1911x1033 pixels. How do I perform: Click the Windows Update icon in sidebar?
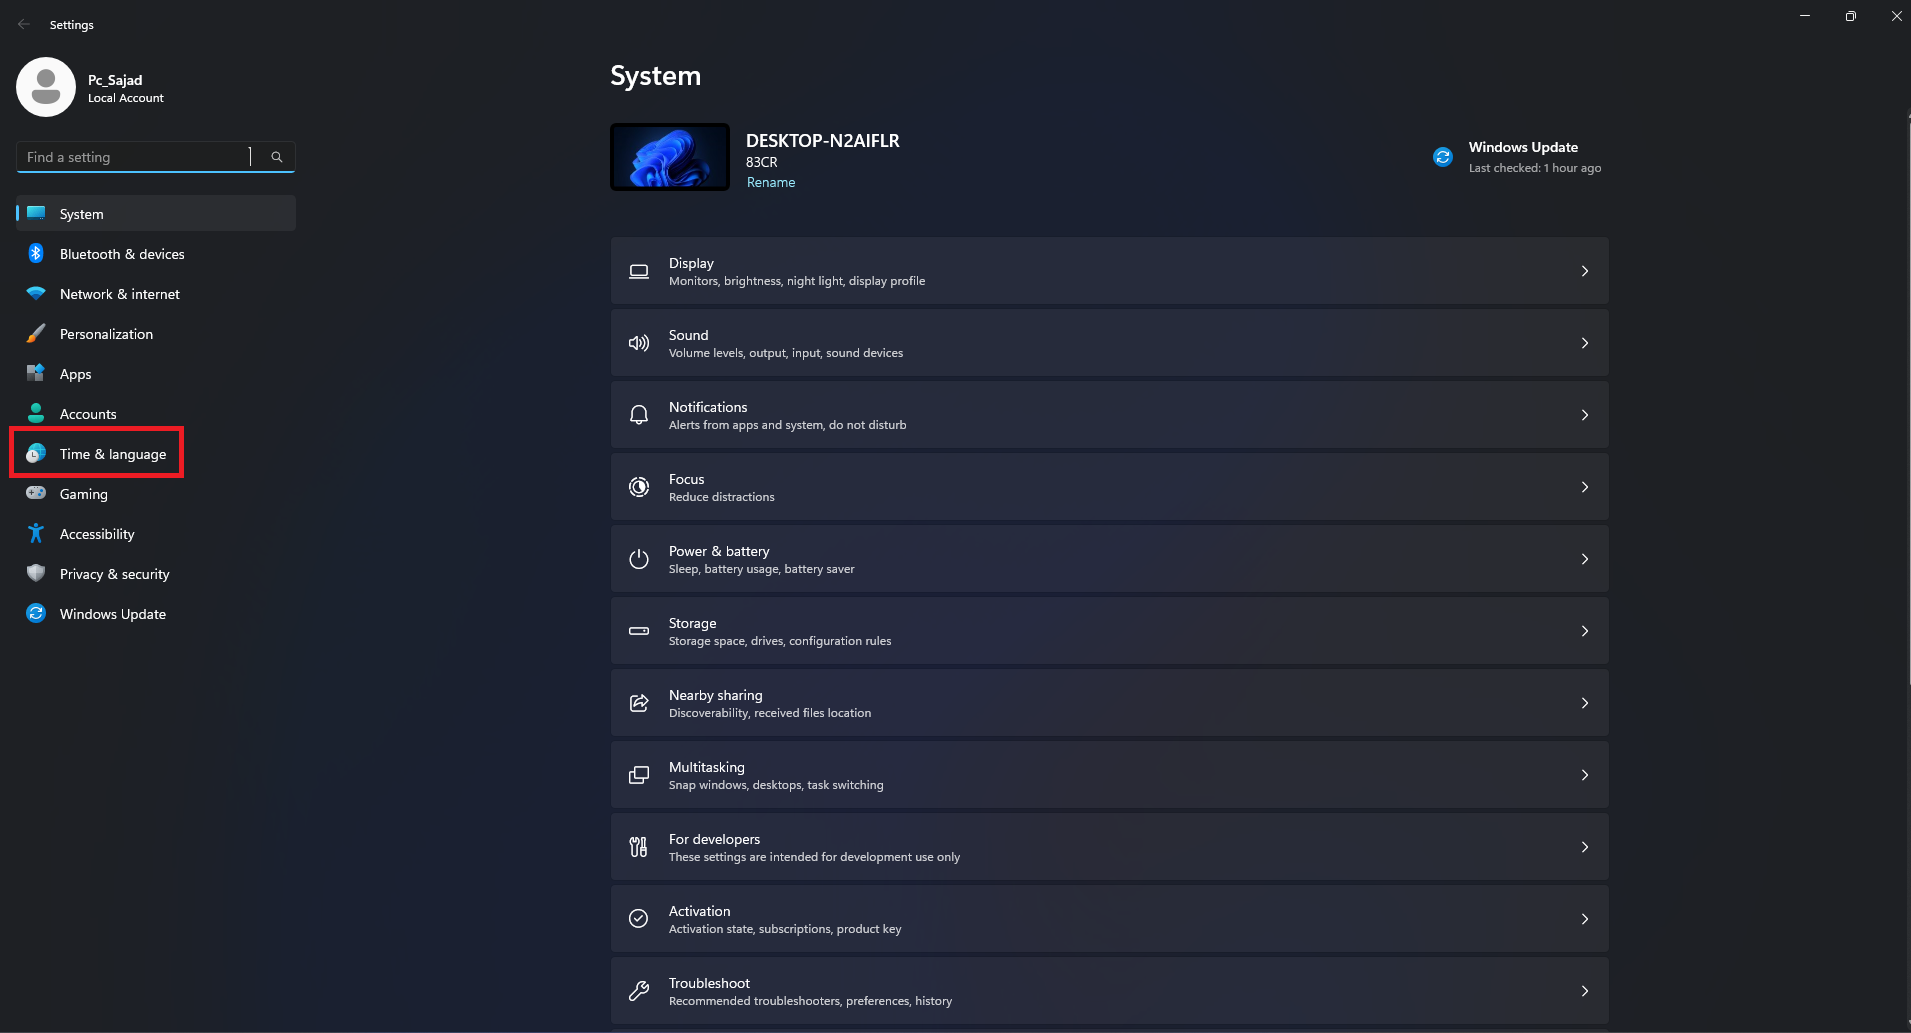(36, 614)
